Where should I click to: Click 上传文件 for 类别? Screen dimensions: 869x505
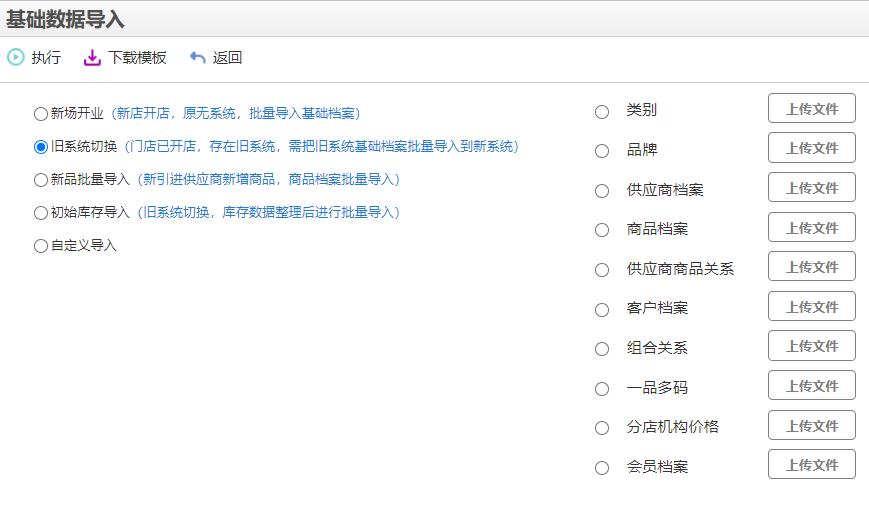coord(812,108)
